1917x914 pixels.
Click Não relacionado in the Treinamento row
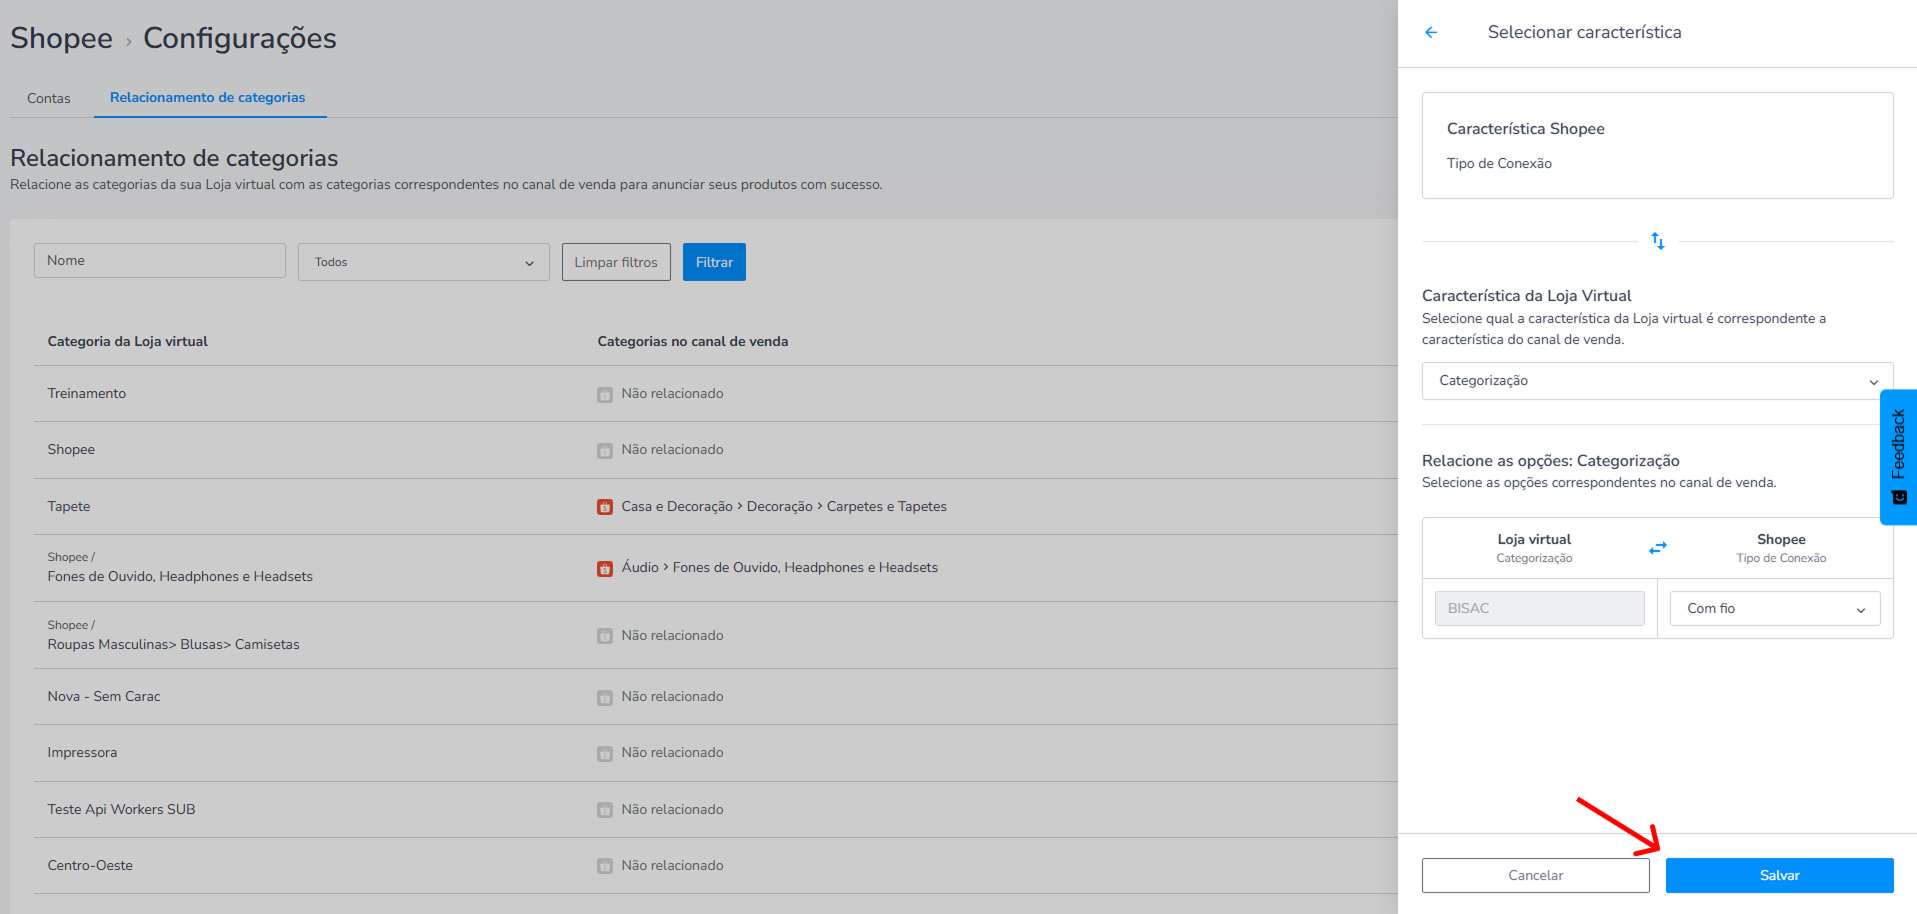672,393
